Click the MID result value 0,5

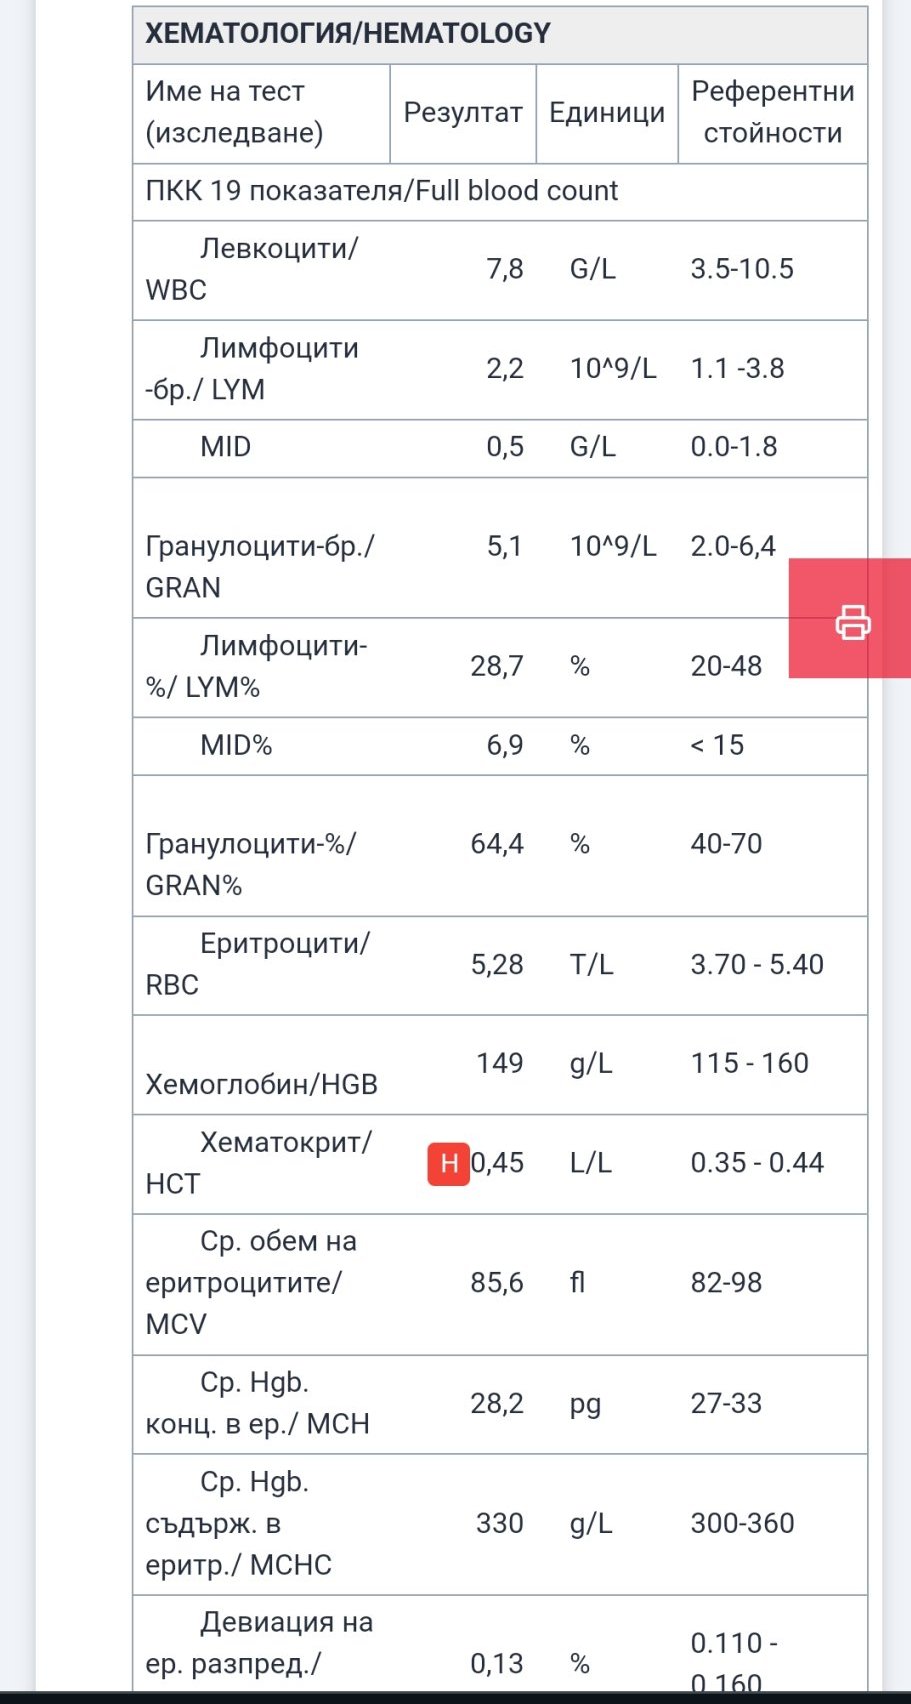pyautogui.click(x=505, y=447)
